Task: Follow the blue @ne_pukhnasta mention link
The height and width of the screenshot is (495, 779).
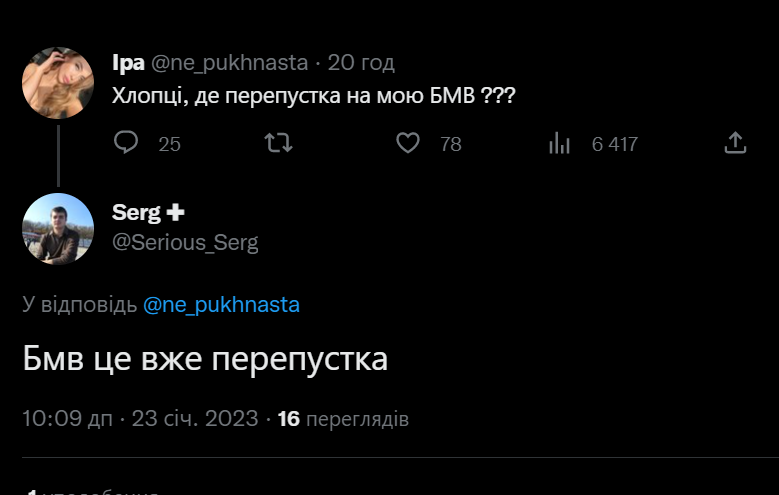Action: pos(221,305)
